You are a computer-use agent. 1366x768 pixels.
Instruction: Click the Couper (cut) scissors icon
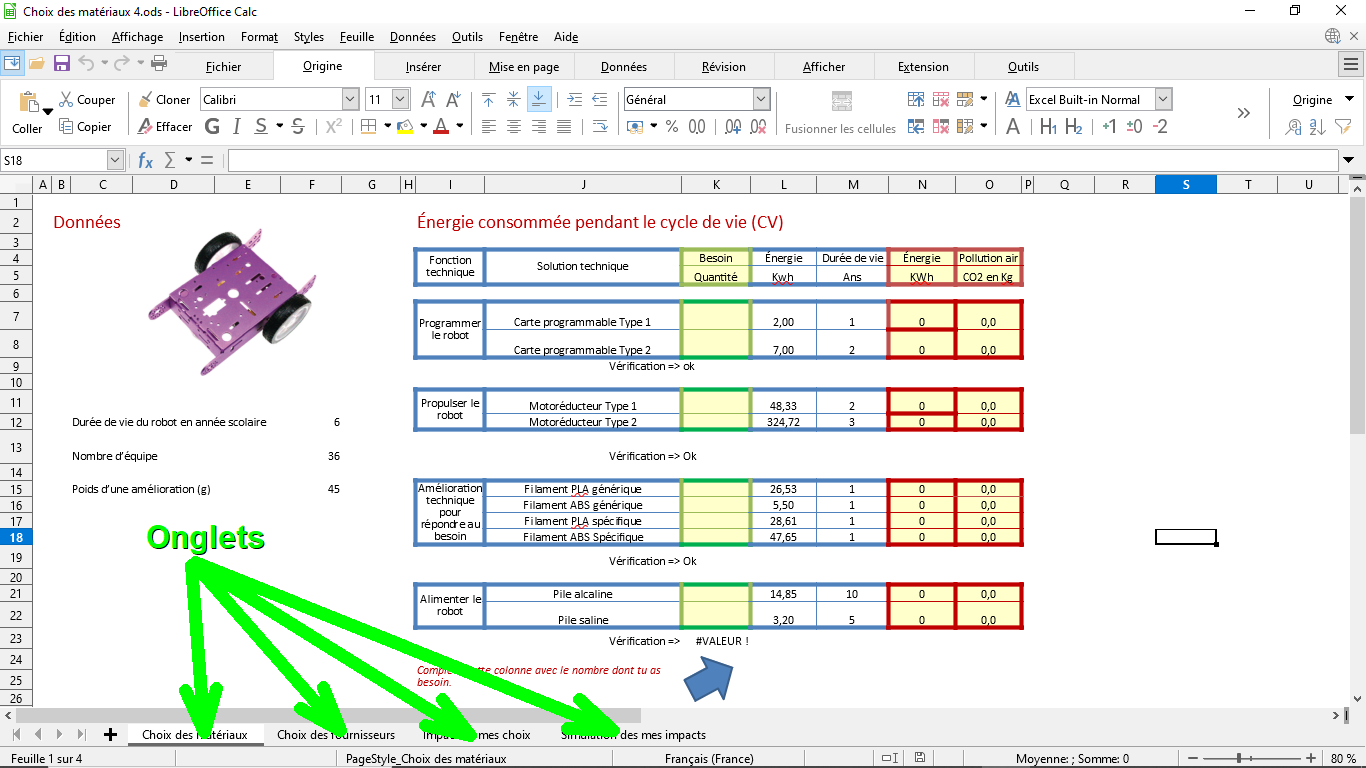click(x=66, y=100)
